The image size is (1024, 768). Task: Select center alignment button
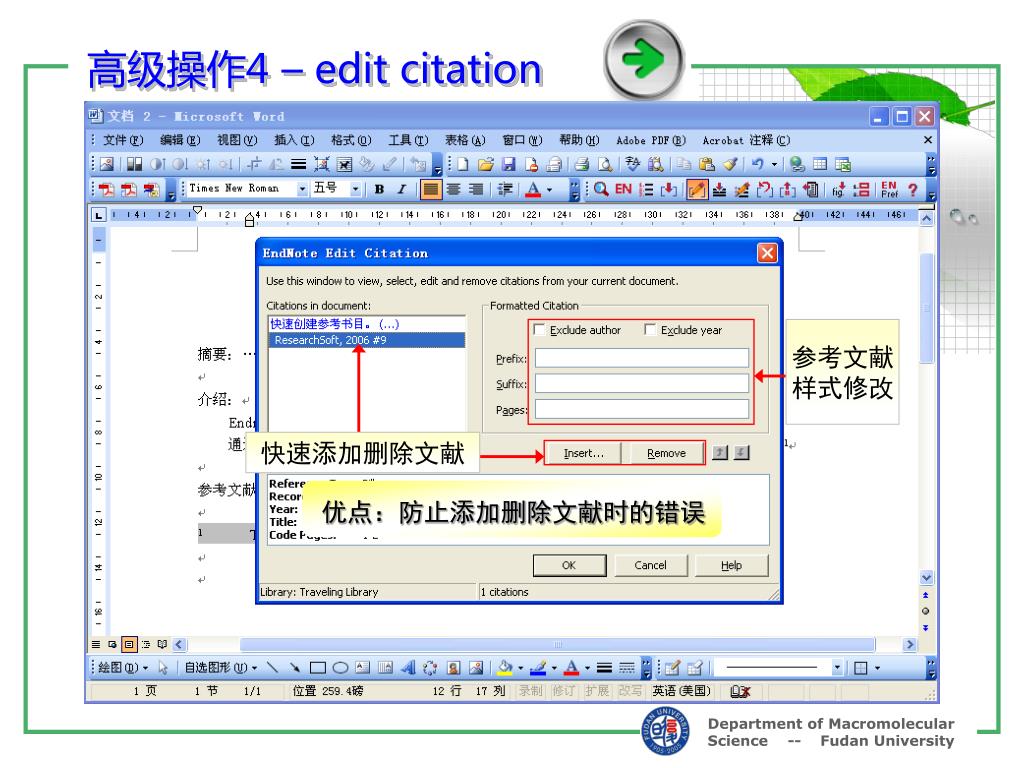[x=453, y=189]
